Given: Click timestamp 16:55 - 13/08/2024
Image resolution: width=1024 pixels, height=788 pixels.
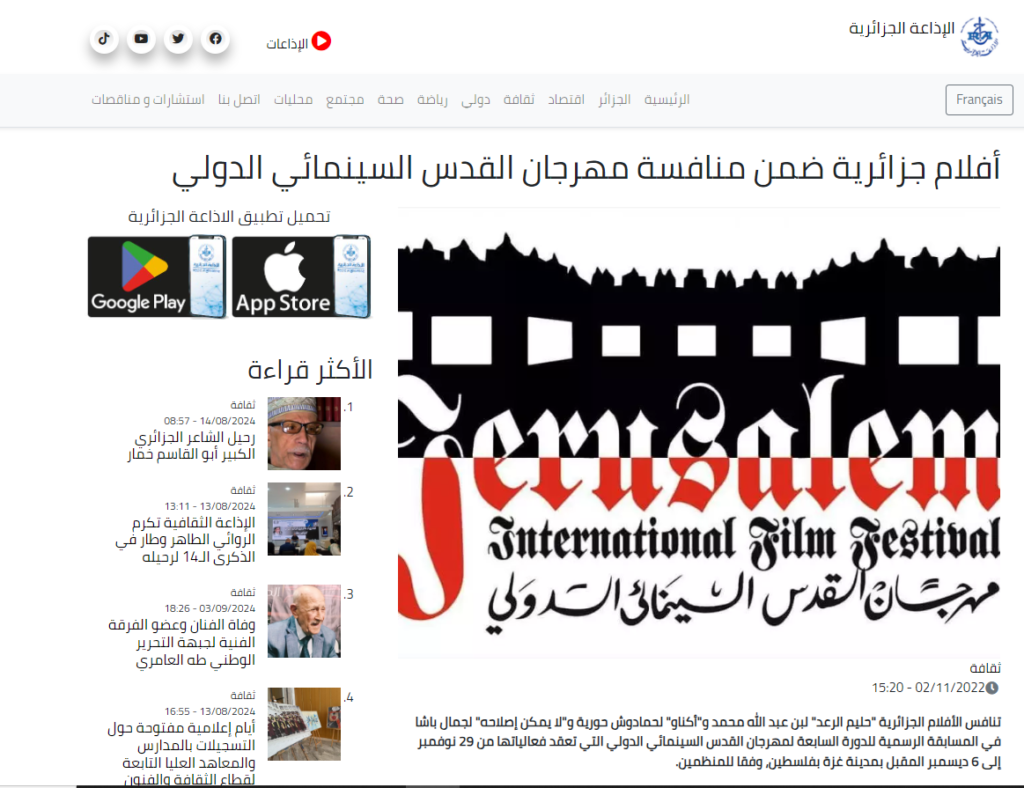Looking at the screenshot, I should pyautogui.click(x=210, y=712).
